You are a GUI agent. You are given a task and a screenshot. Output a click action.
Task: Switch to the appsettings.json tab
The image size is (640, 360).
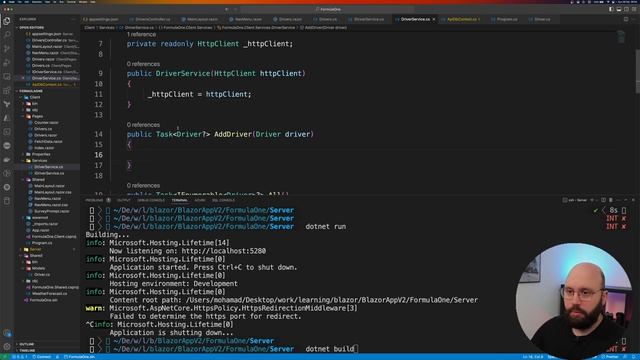[x=101, y=19]
